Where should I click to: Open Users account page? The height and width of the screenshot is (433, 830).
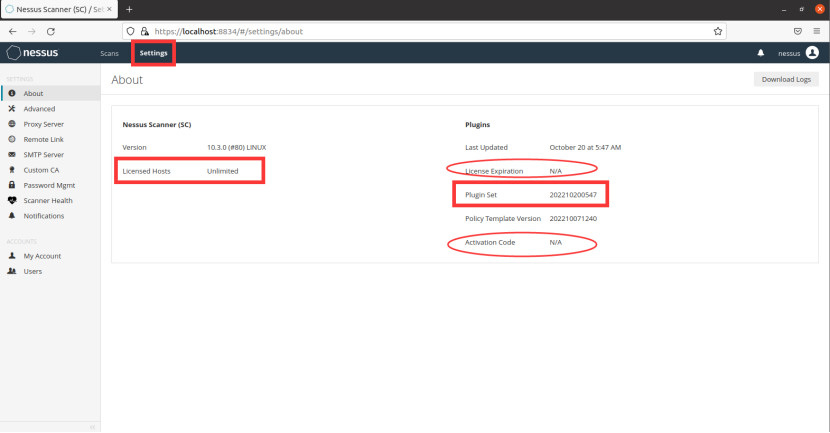pyautogui.click(x=50, y=271)
